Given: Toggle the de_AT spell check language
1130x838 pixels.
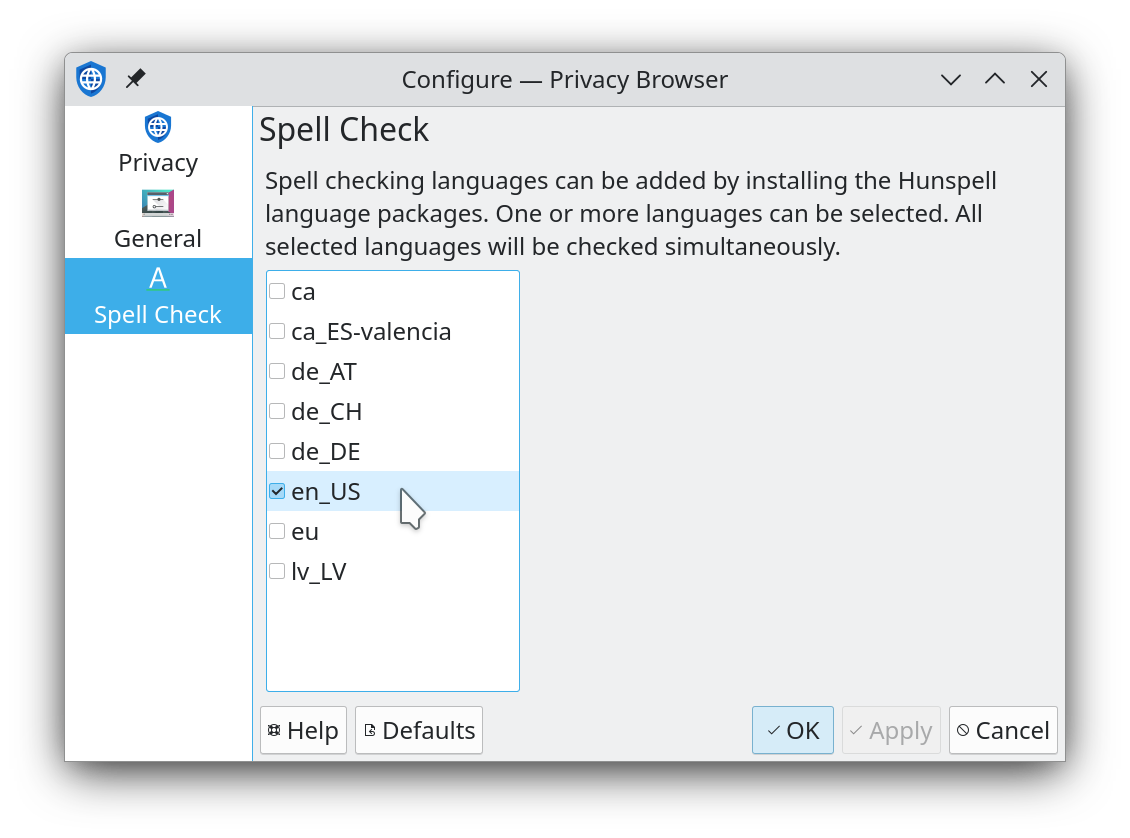Looking at the screenshot, I should pyautogui.click(x=277, y=371).
